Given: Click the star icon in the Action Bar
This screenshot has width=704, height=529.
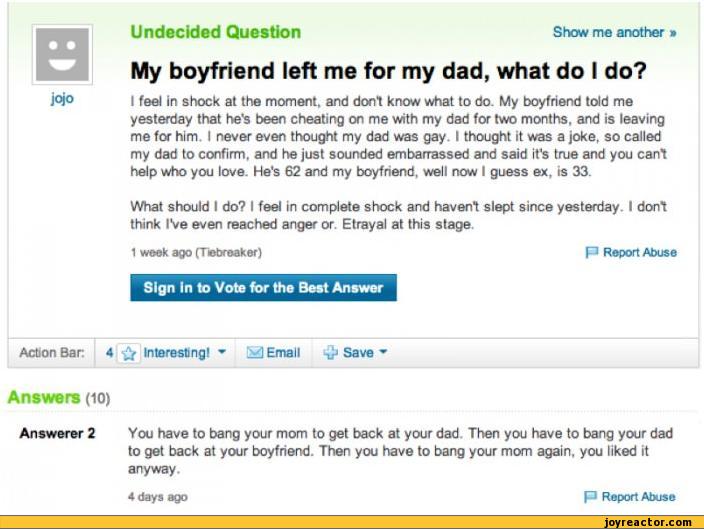Looking at the screenshot, I should [x=128, y=353].
